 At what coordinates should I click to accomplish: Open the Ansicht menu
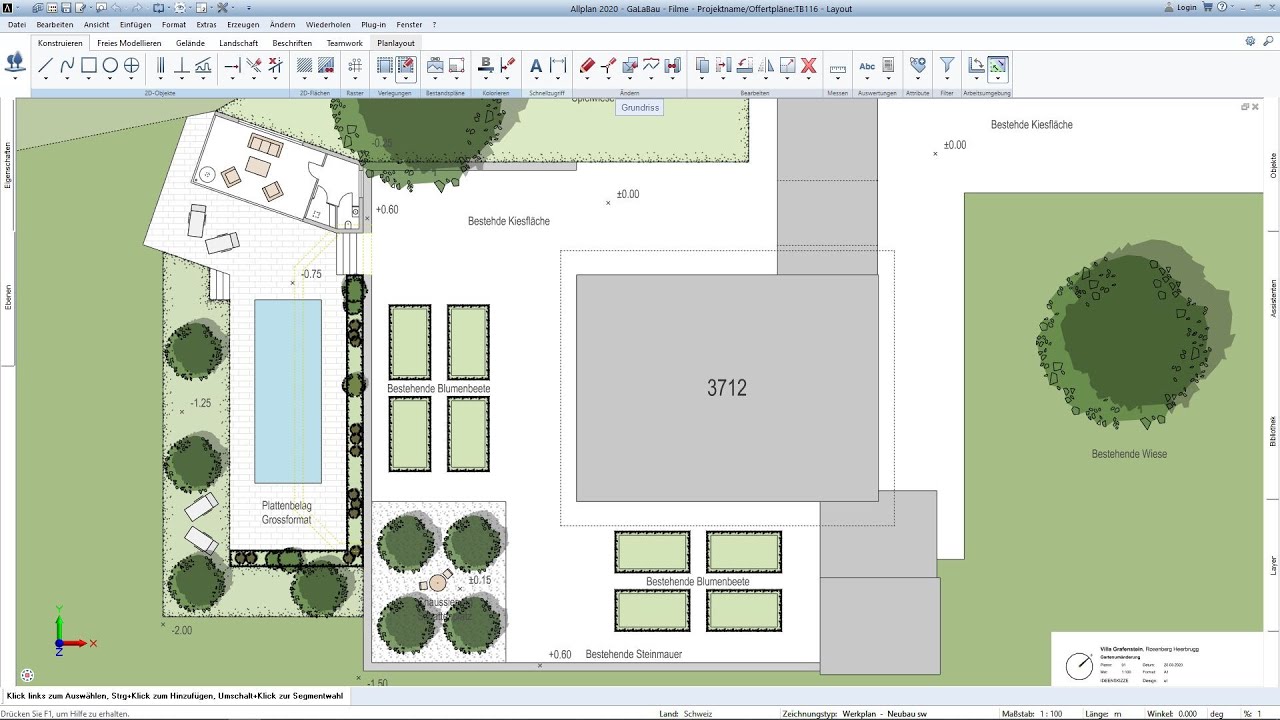[x=97, y=24]
